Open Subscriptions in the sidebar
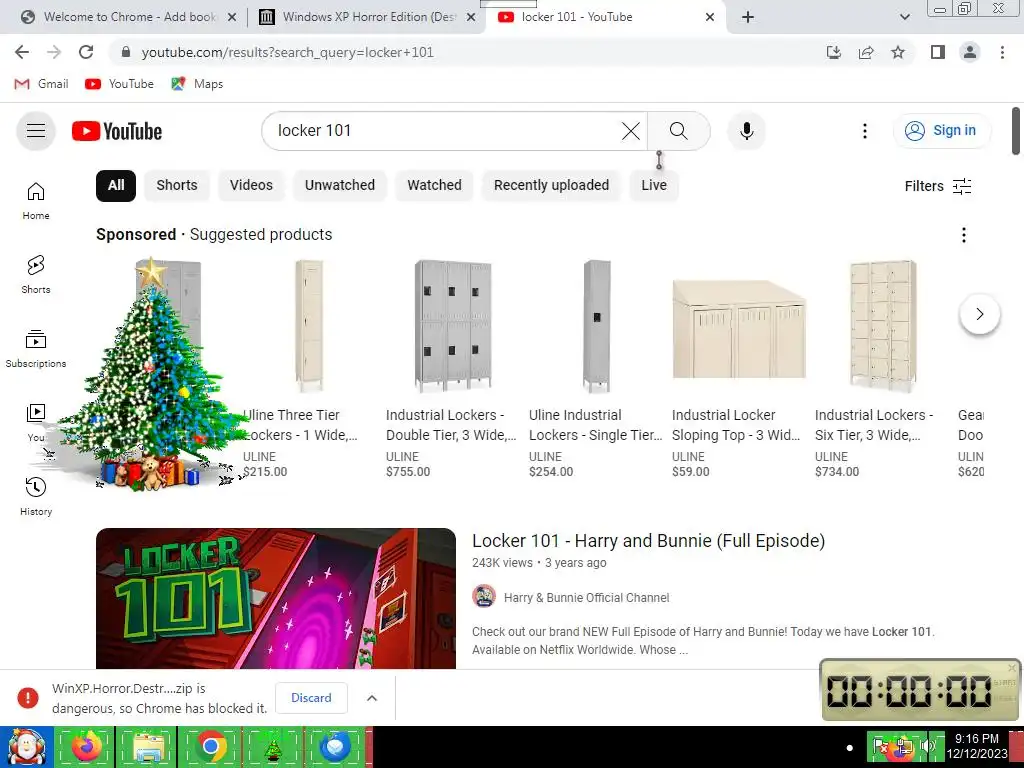Image resolution: width=1024 pixels, height=768 pixels. 36,349
